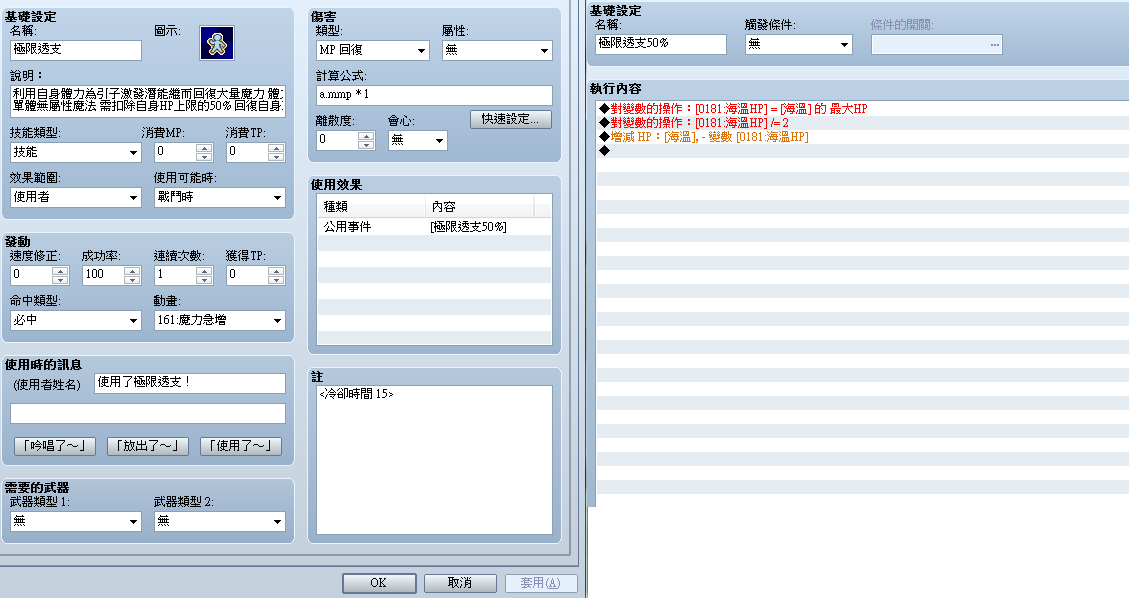Click the 獲得TP spin box
This screenshot has width=1129, height=599.
pos(256,275)
